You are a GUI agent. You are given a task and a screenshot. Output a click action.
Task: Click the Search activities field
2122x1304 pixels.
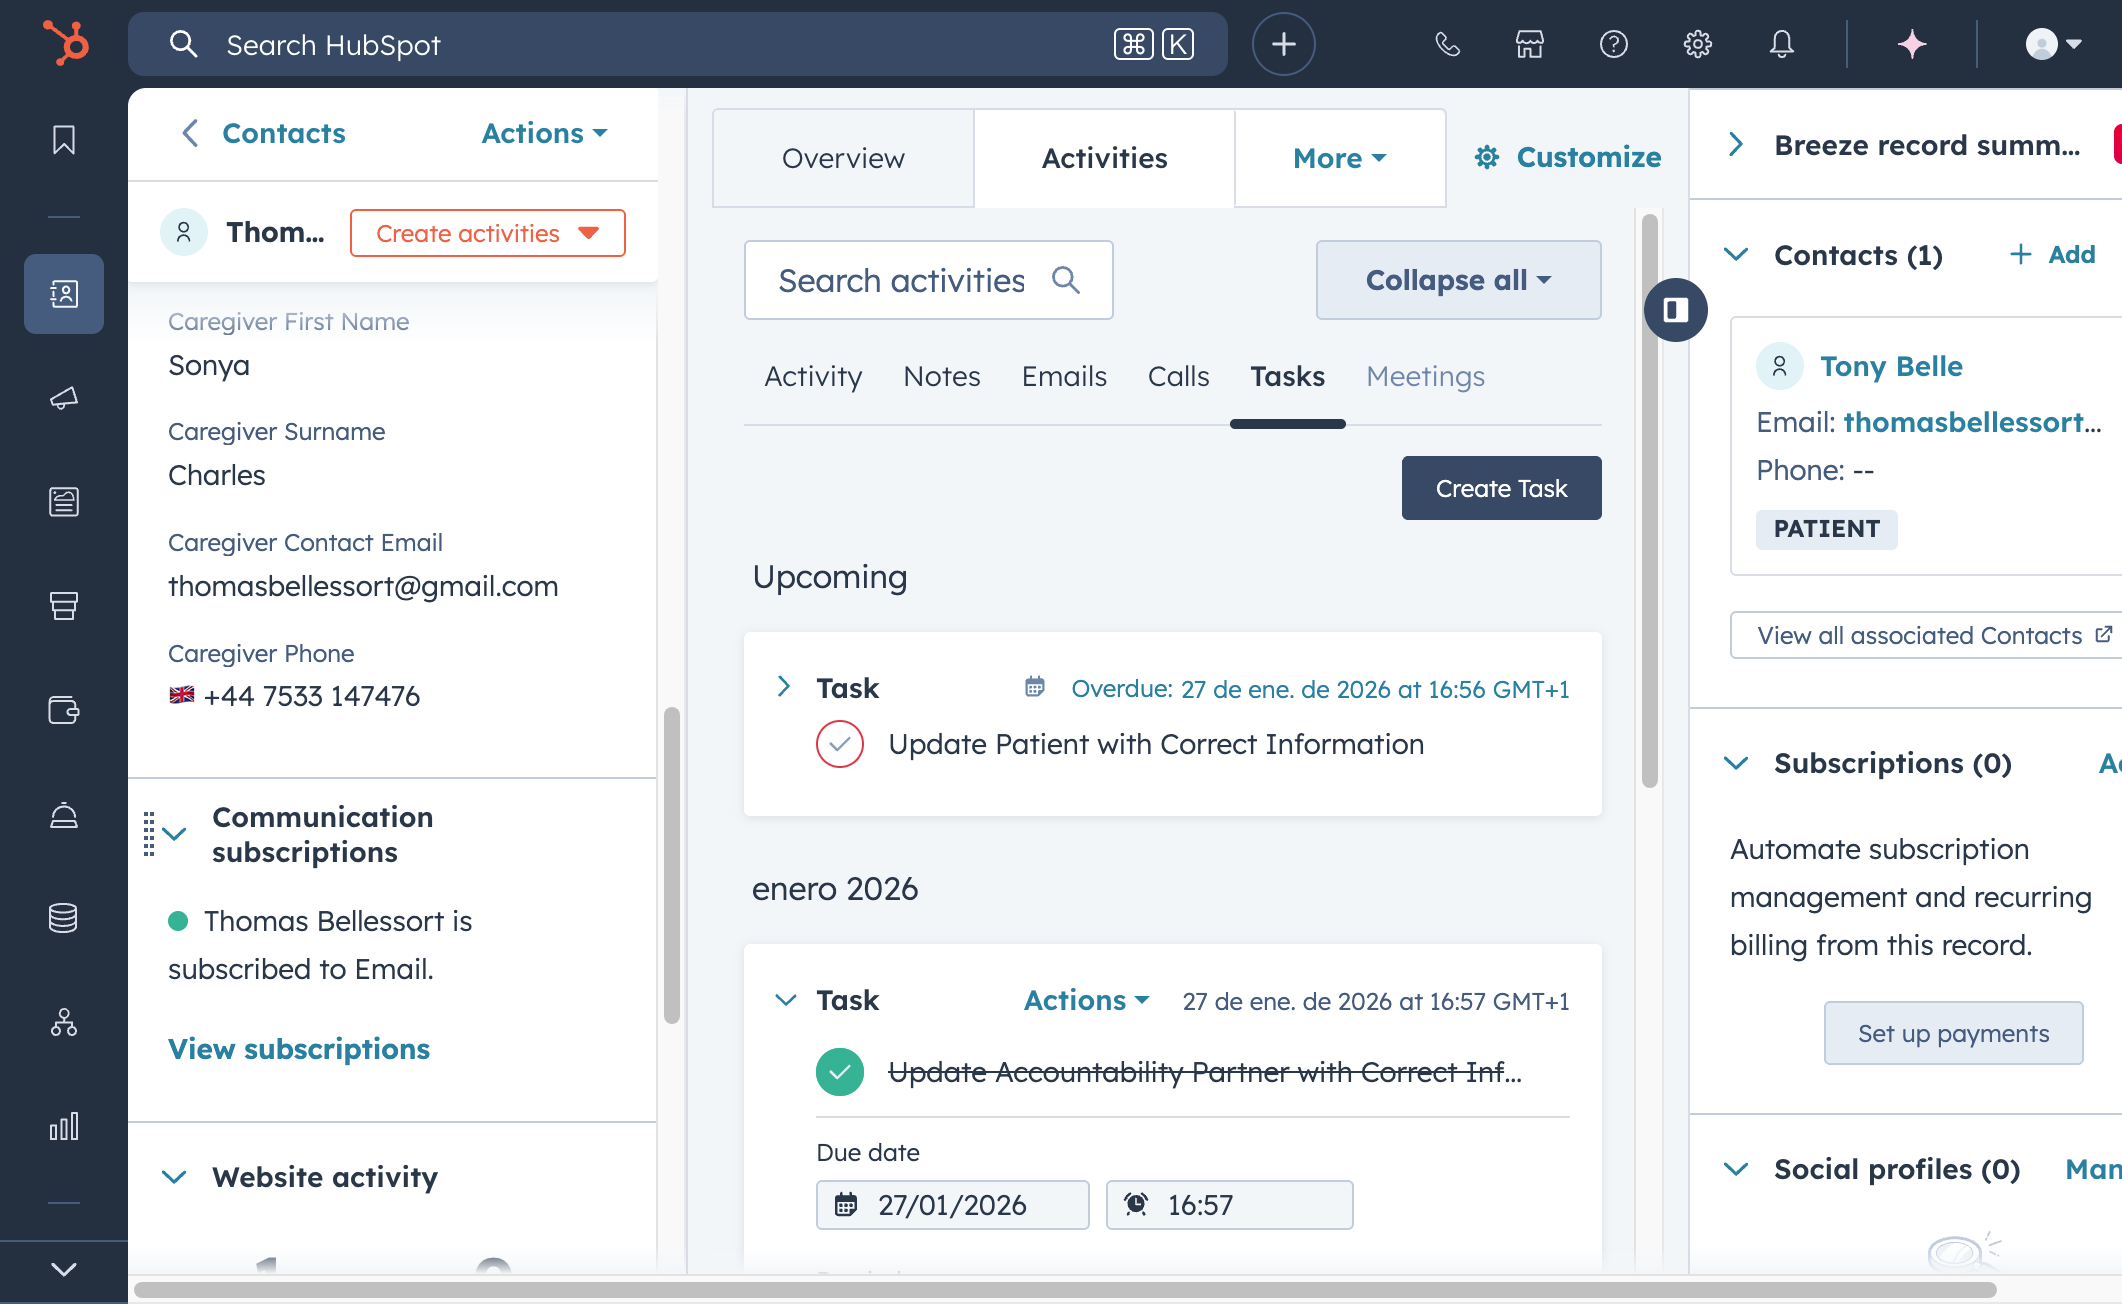929,280
